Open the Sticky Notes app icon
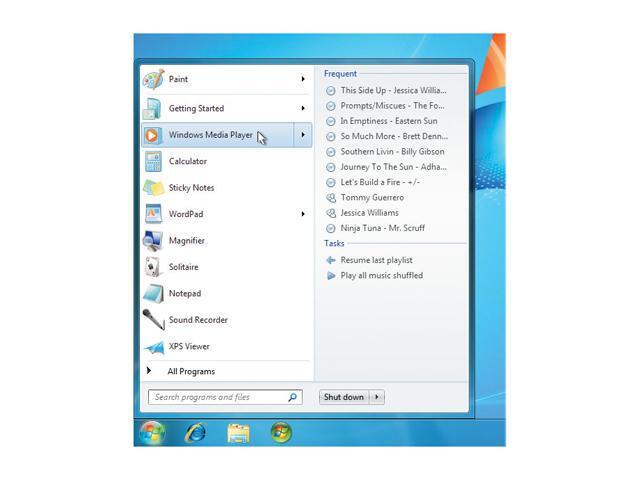 click(153, 188)
